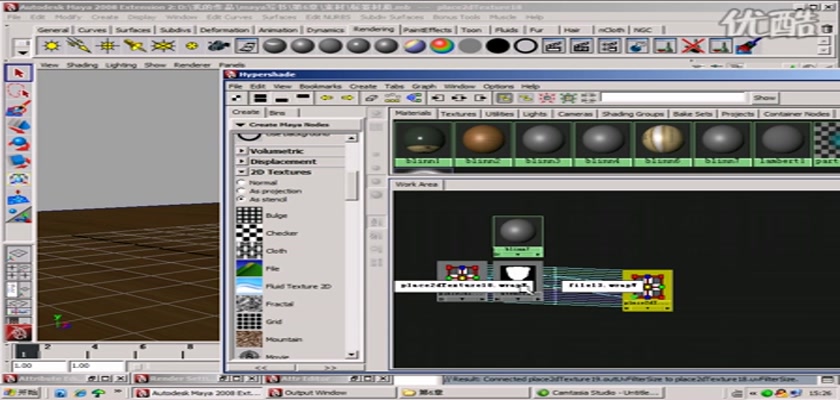Open the Create Maya Nodes dropdown
This screenshot has width=840, height=400.
coord(296,124)
